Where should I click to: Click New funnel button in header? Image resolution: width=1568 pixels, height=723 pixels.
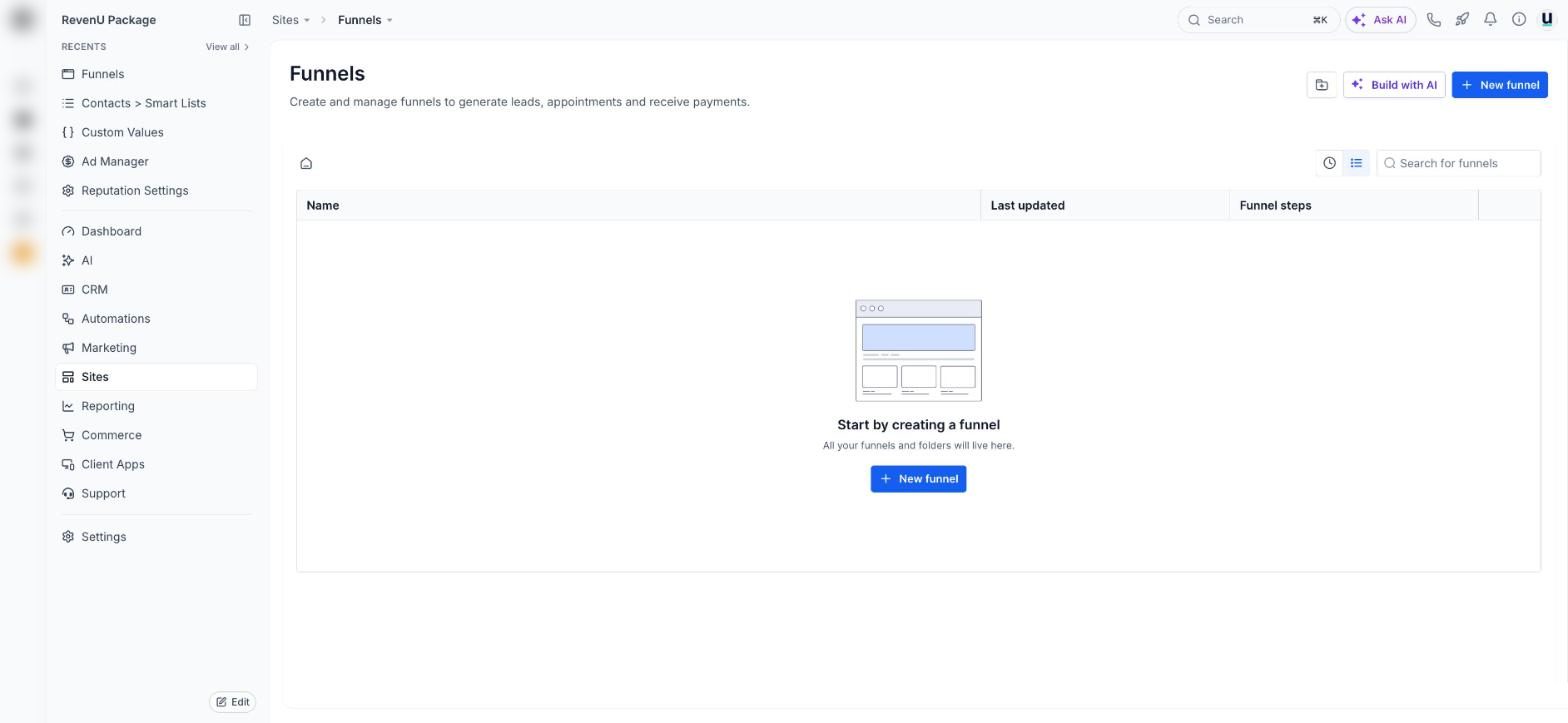(x=1500, y=85)
